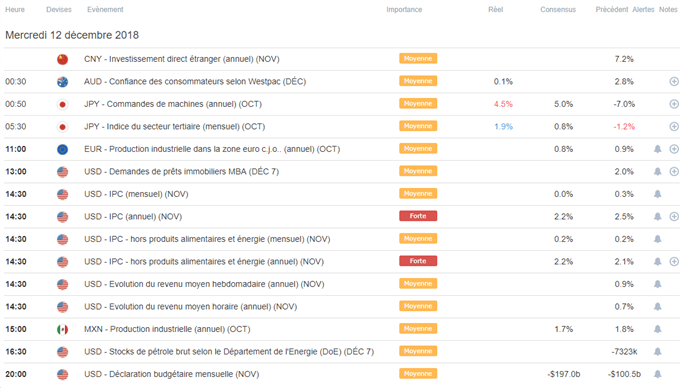680x388 pixels.
Task: Click alert bell for USD IPC (mensuel)
Action: click(x=657, y=194)
